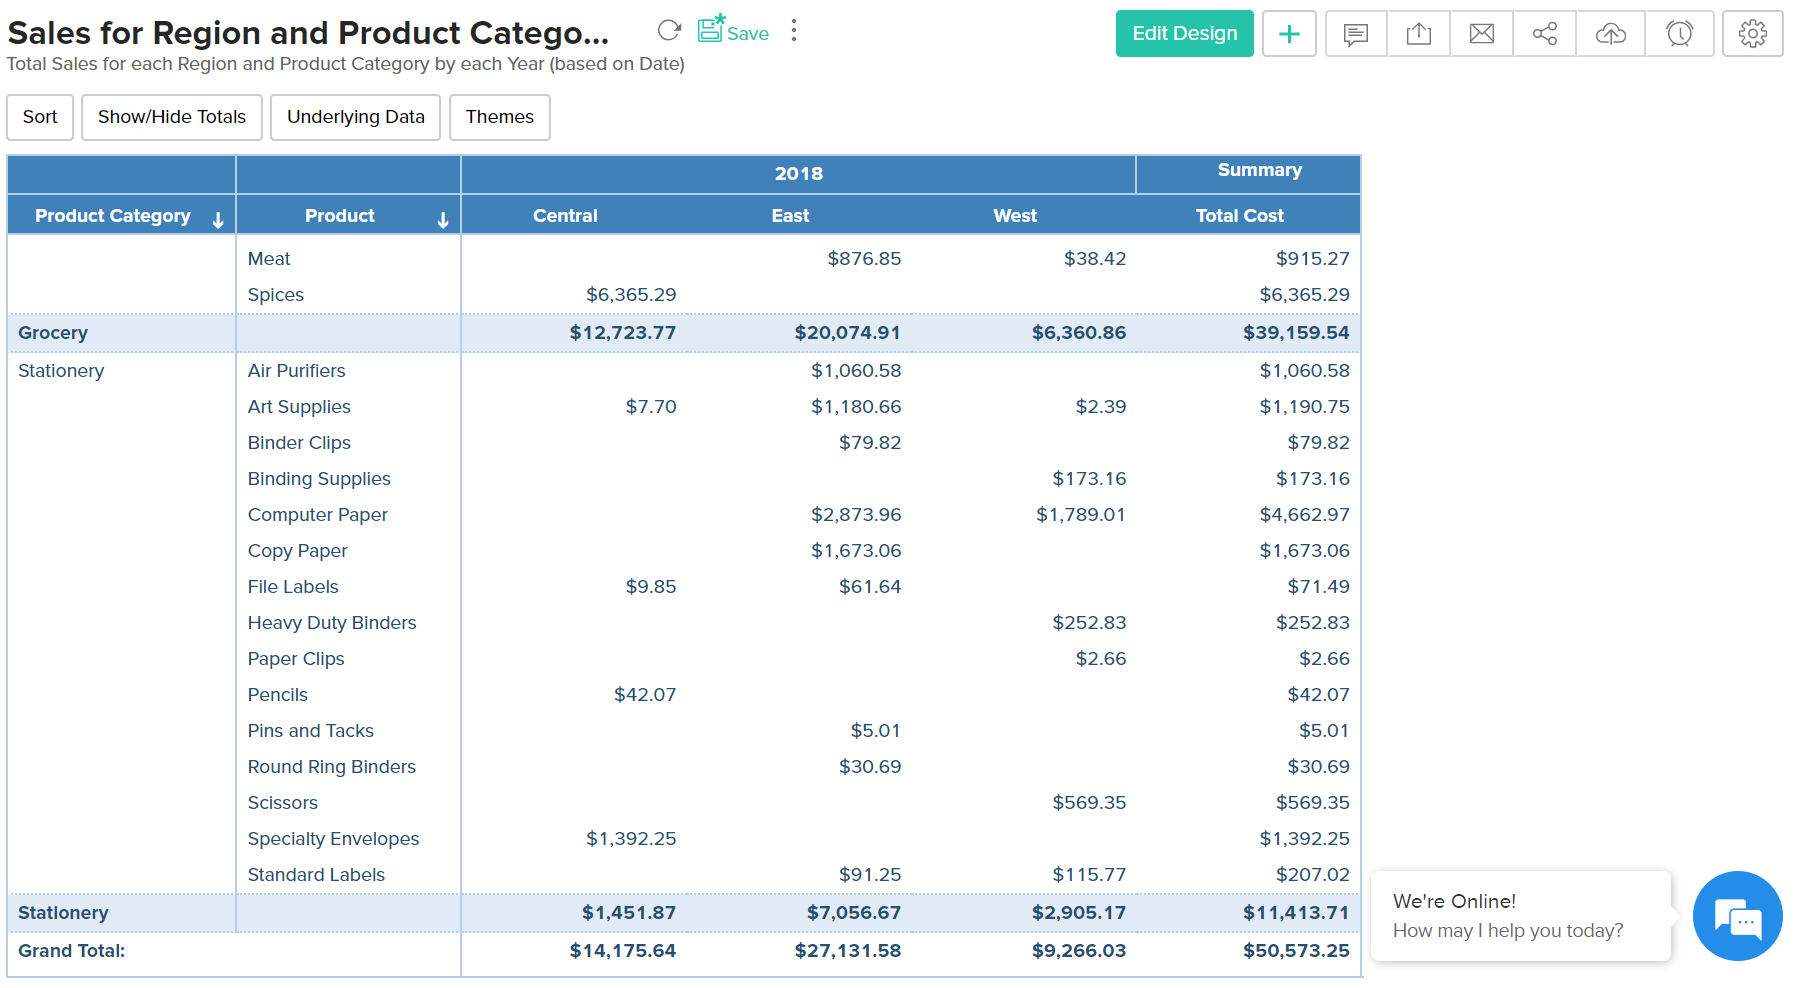Image resolution: width=1794 pixels, height=988 pixels.
Task: Open the Sort menu
Action: tap(40, 117)
